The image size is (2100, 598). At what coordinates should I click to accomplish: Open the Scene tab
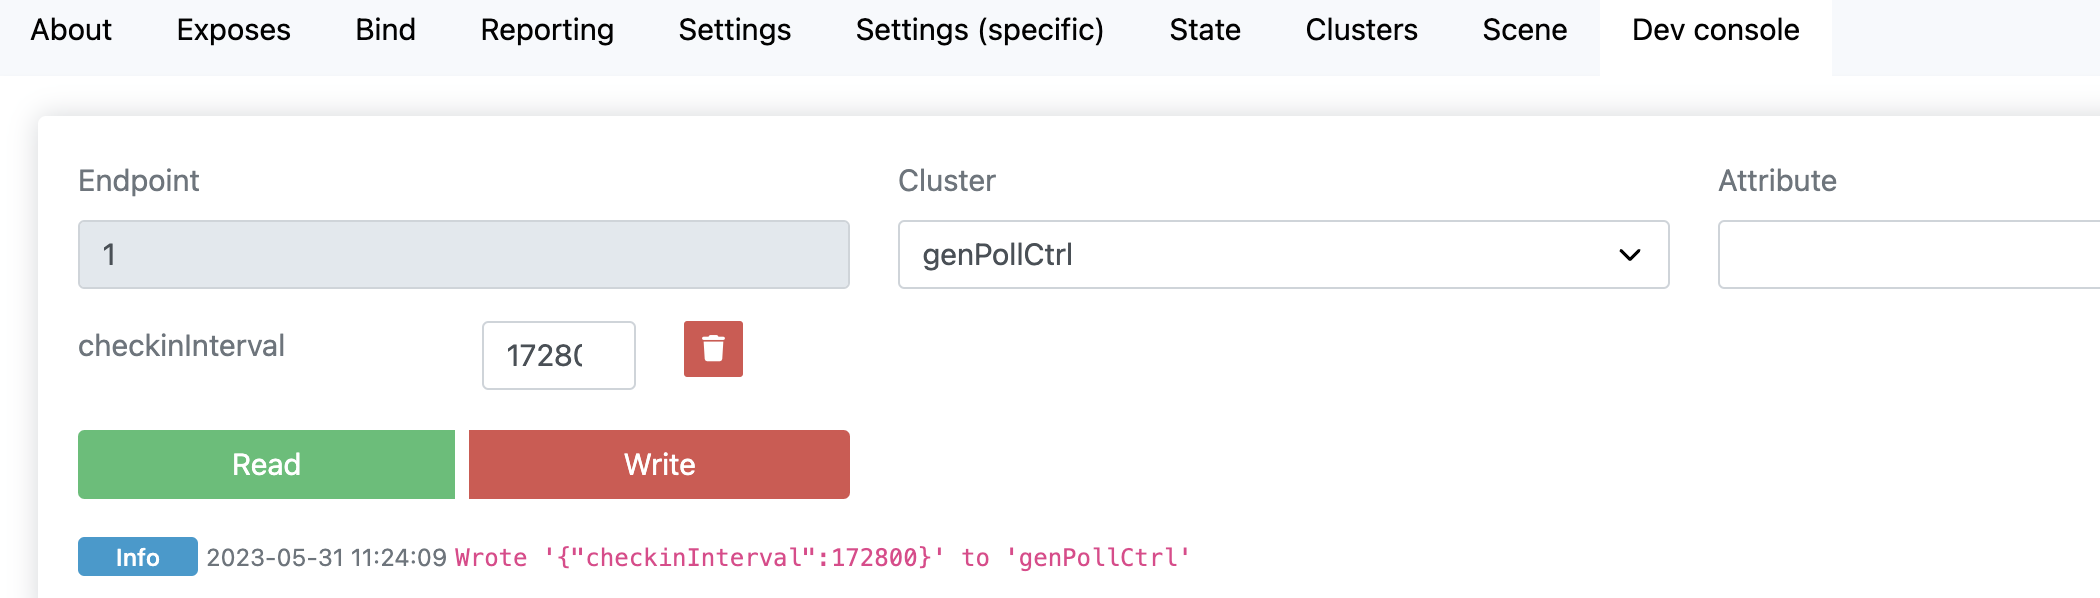(1524, 30)
